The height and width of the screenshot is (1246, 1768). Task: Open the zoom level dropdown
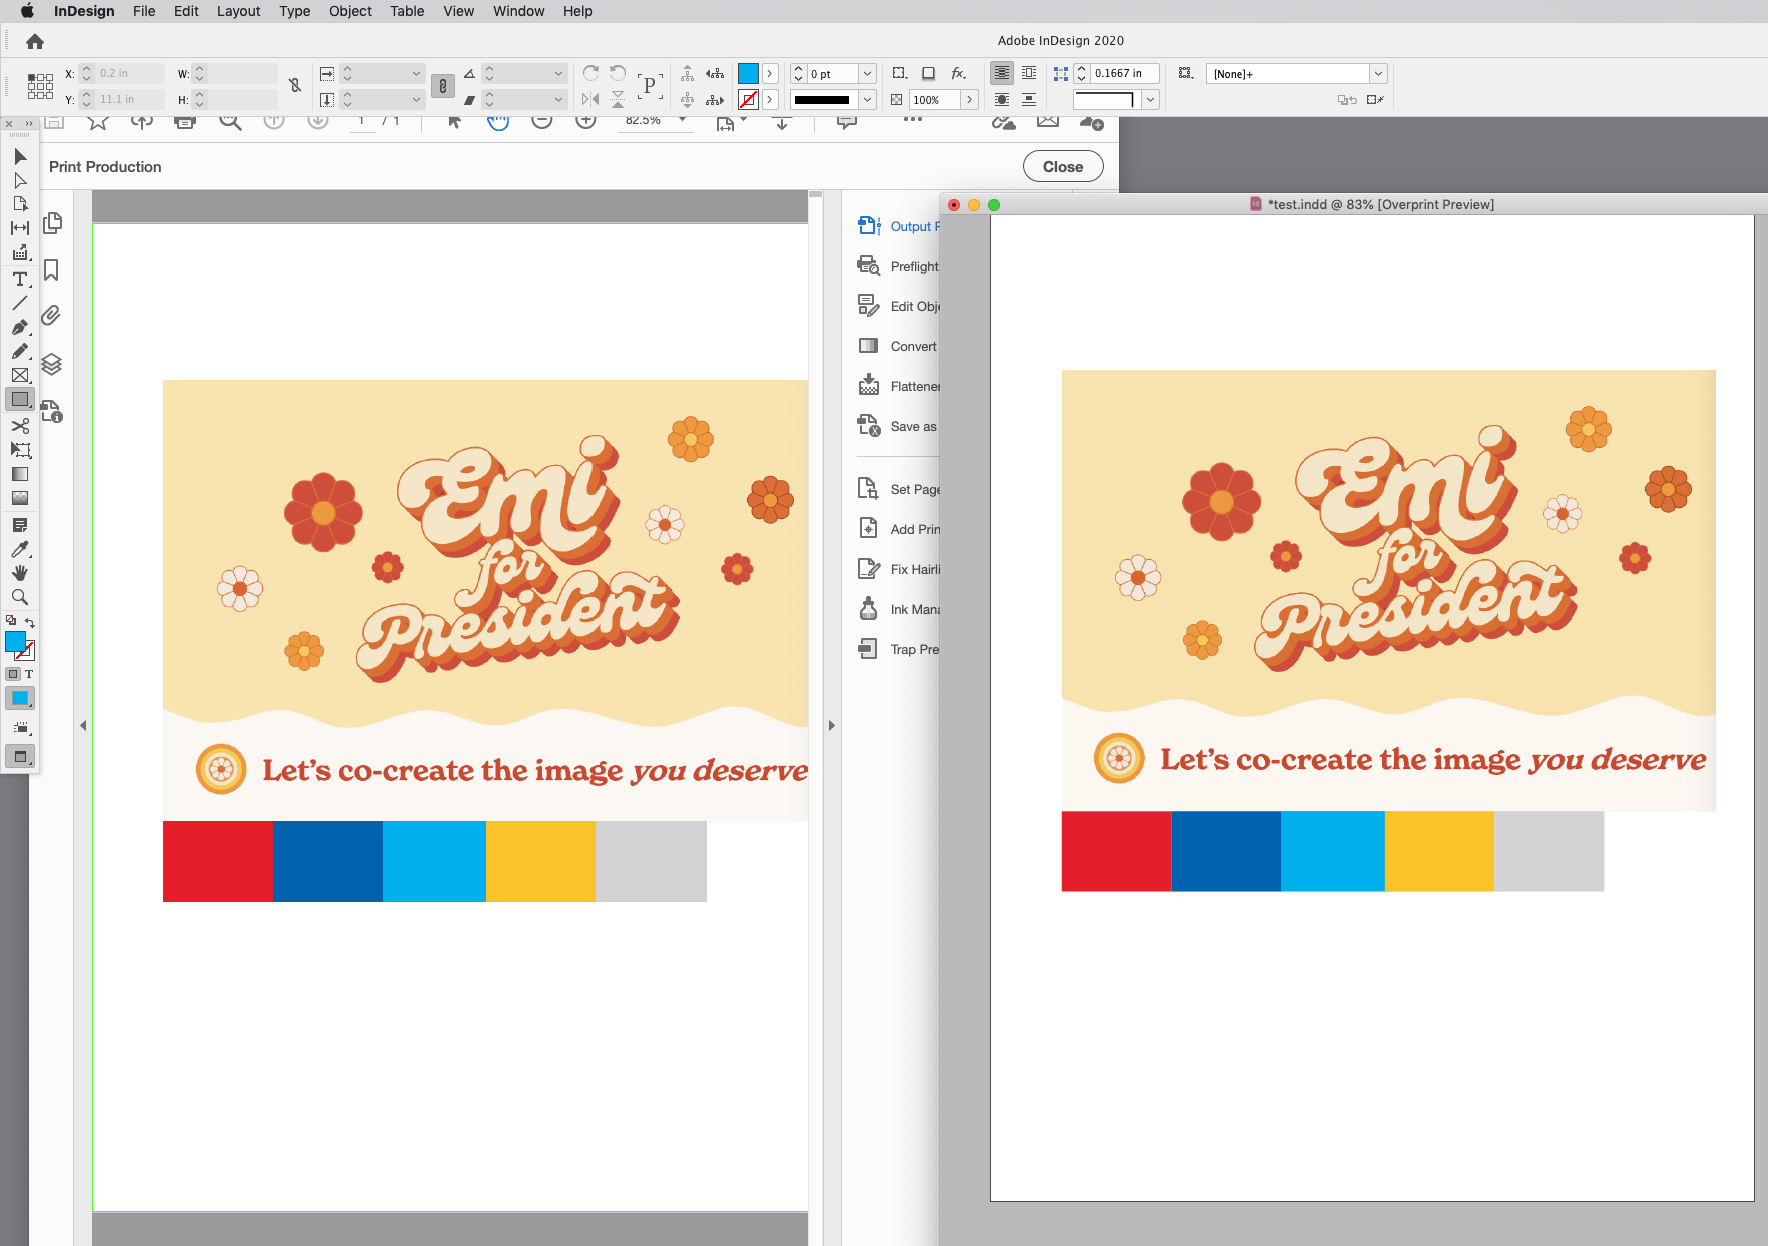(683, 120)
